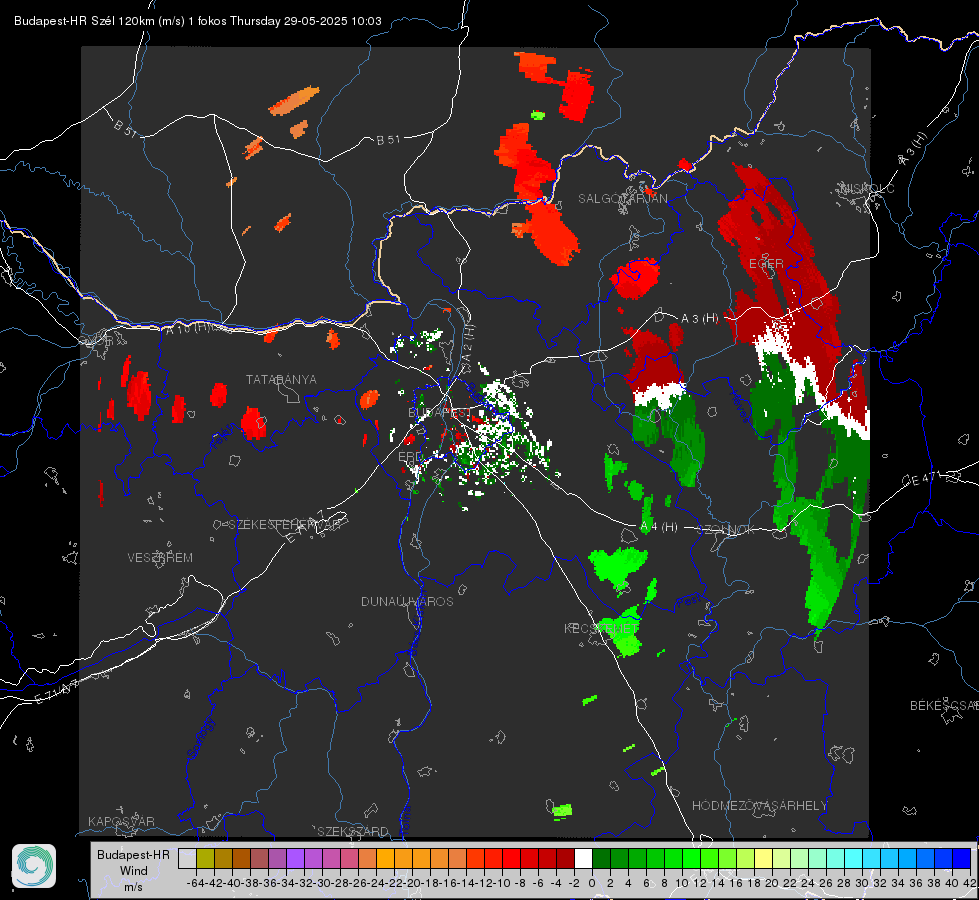Image resolution: width=979 pixels, height=900 pixels.
Task: Click the legend value '42'
Action: coord(969,883)
